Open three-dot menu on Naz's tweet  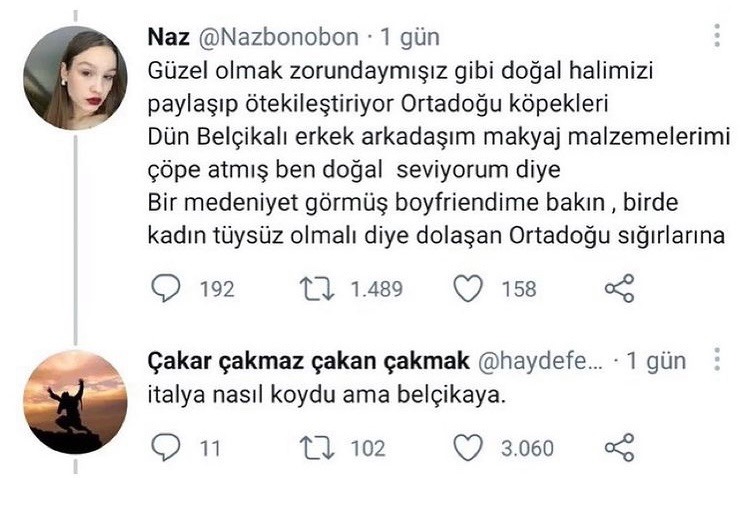(x=716, y=37)
